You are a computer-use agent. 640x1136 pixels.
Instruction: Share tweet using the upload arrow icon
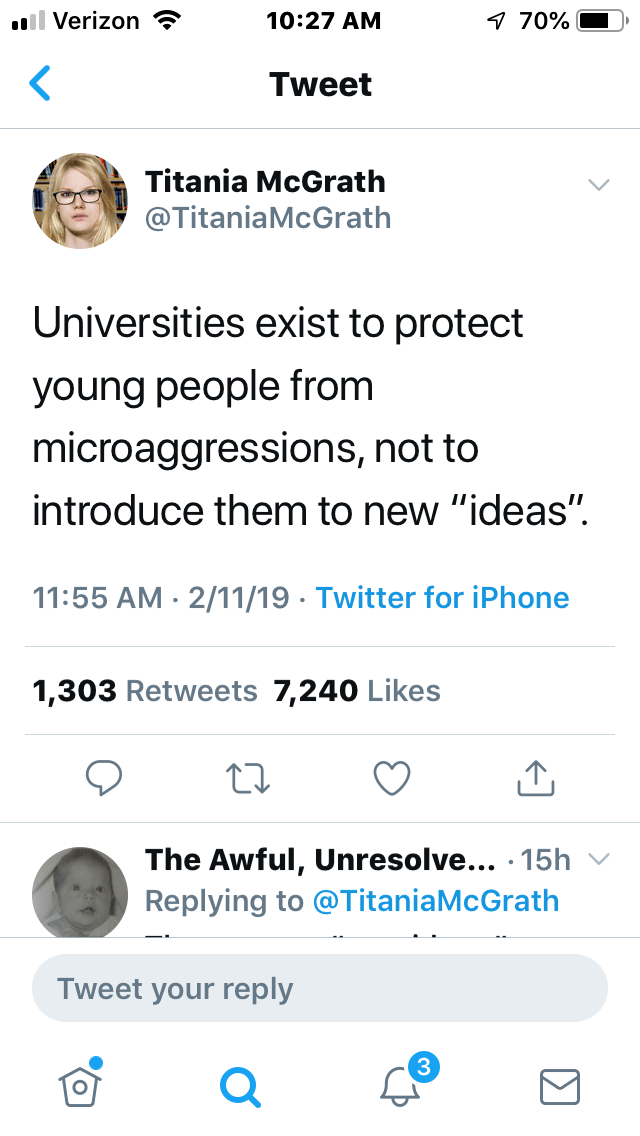coord(536,778)
